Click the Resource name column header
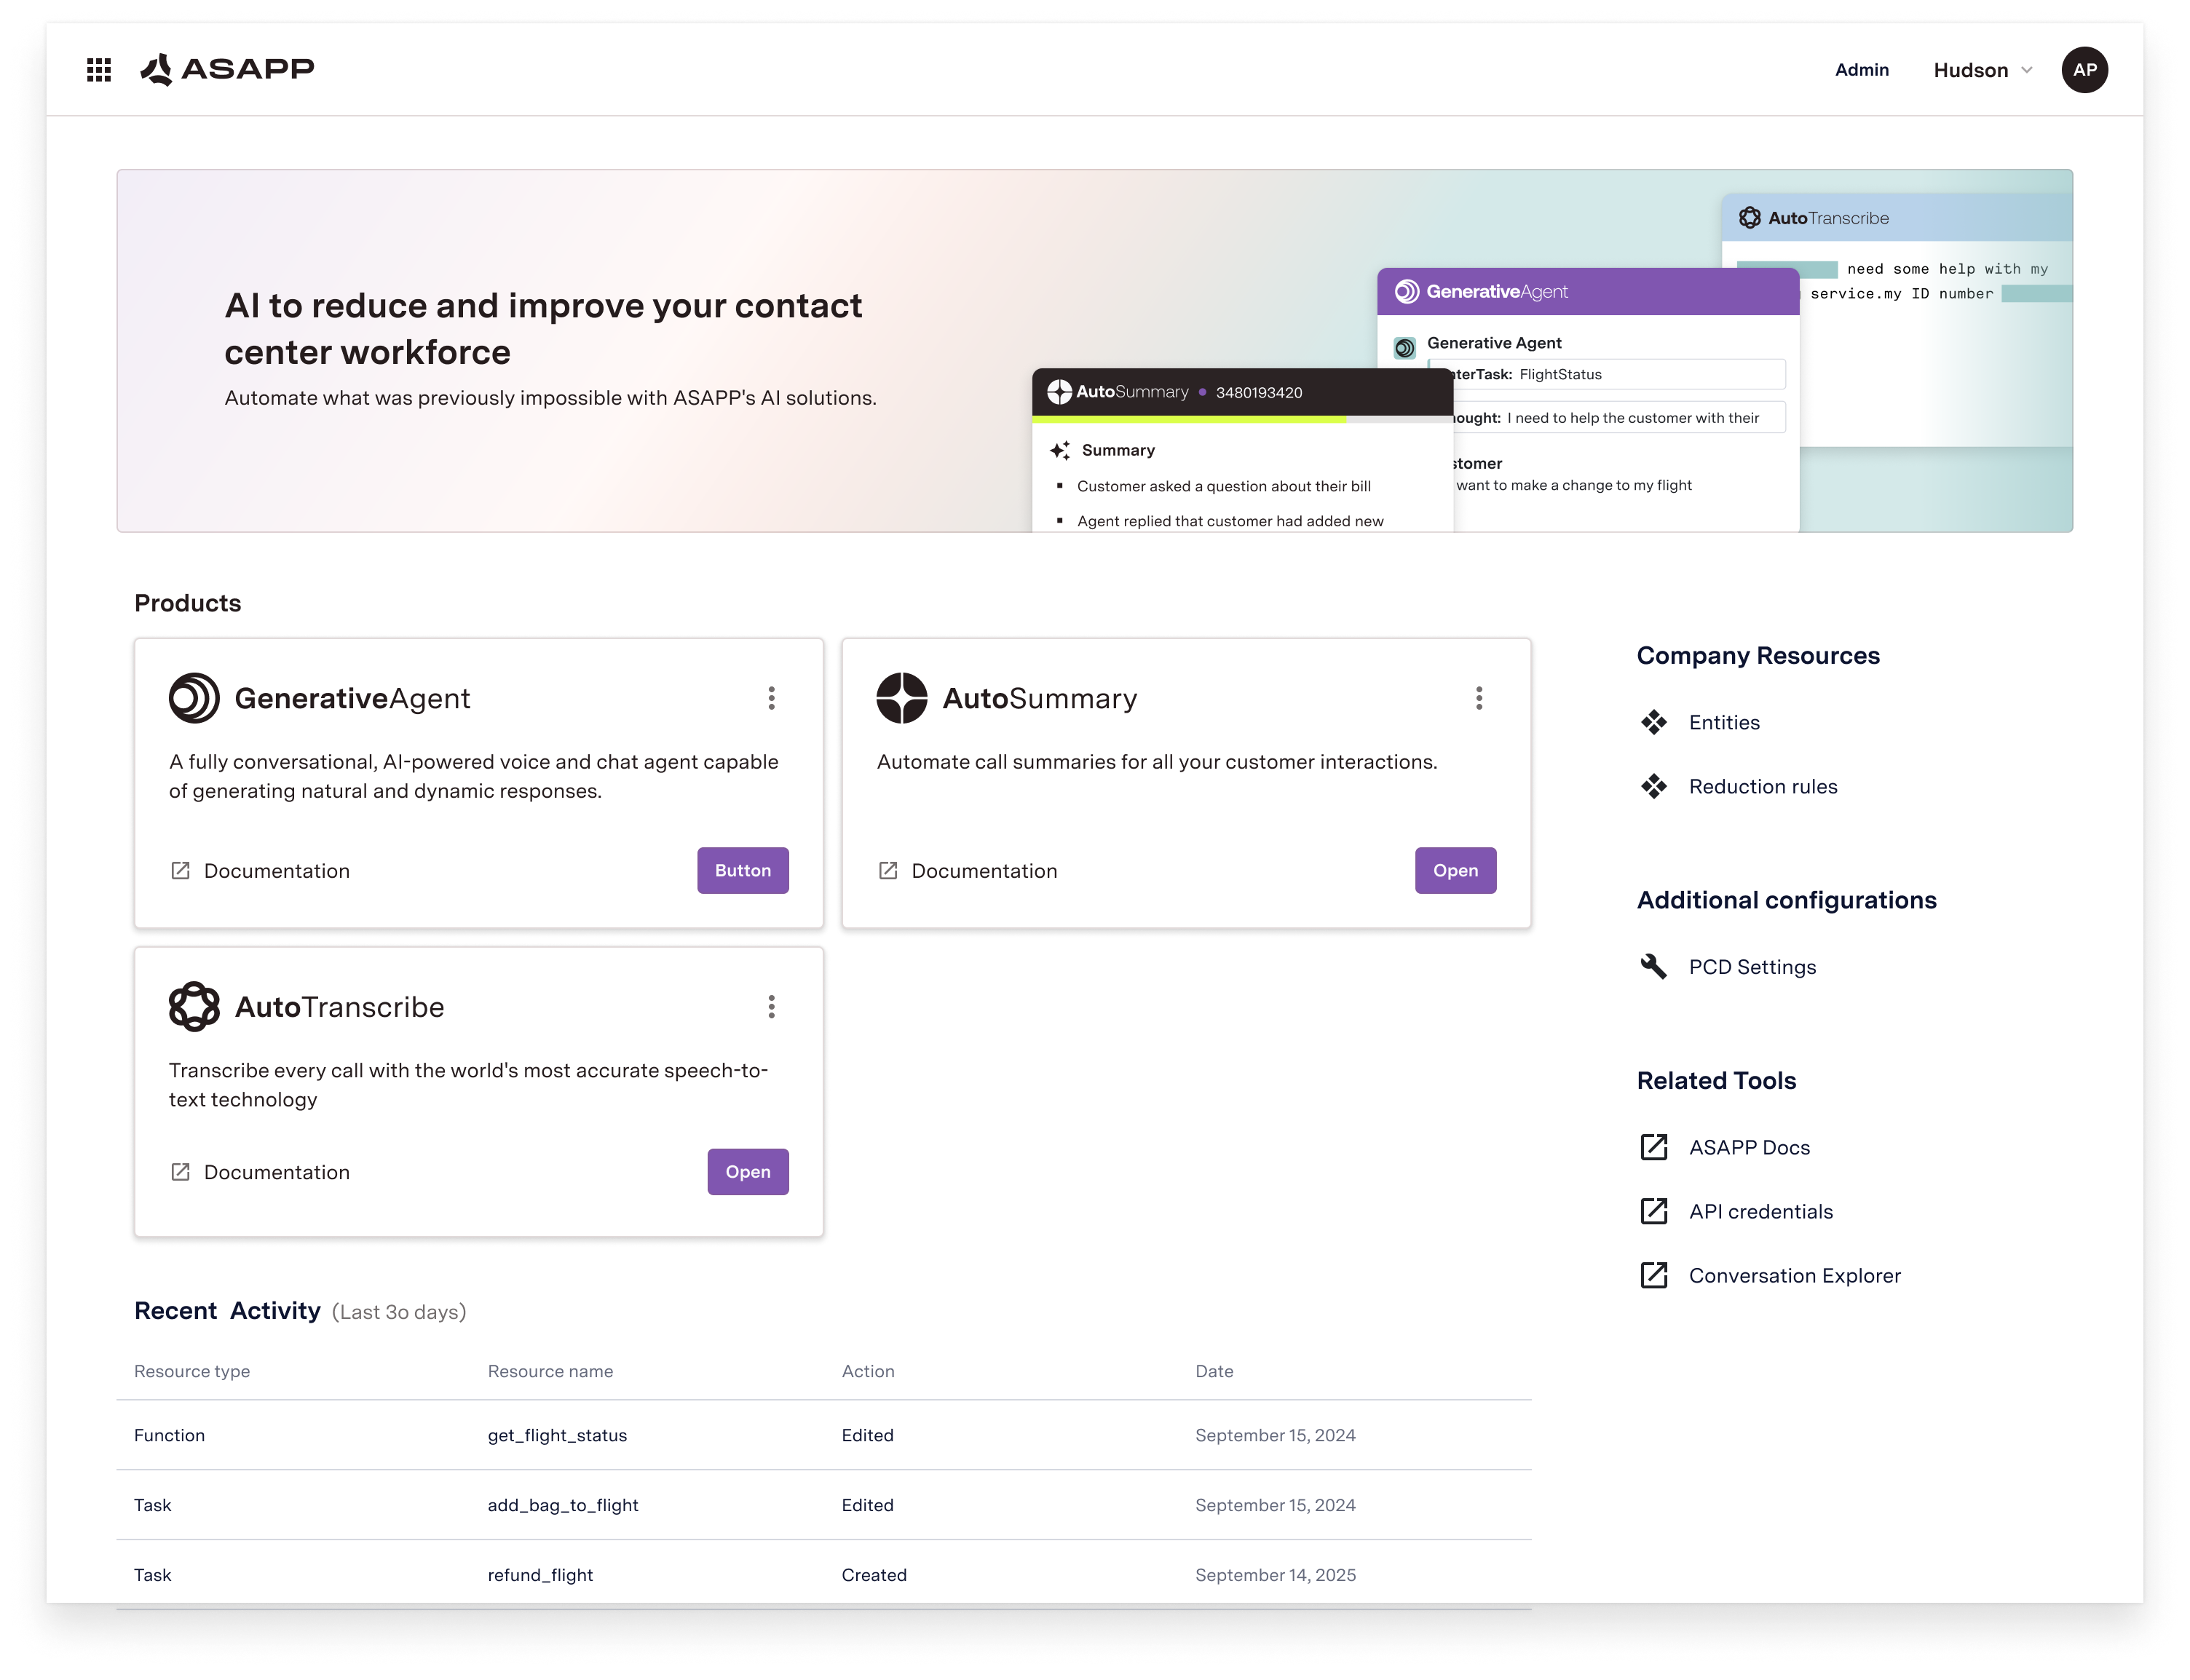 [x=550, y=1371]
